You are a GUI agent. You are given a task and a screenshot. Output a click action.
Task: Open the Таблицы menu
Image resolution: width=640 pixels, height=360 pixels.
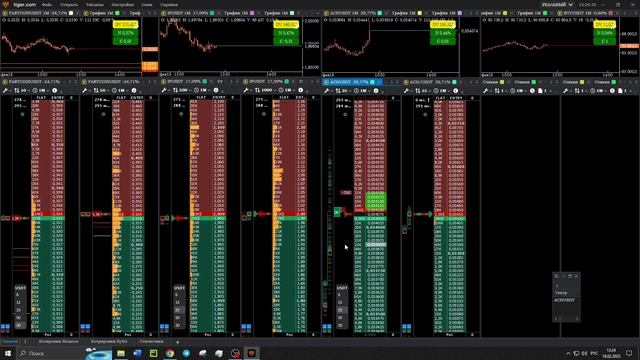pyautogui.click(x=95, y=5)
